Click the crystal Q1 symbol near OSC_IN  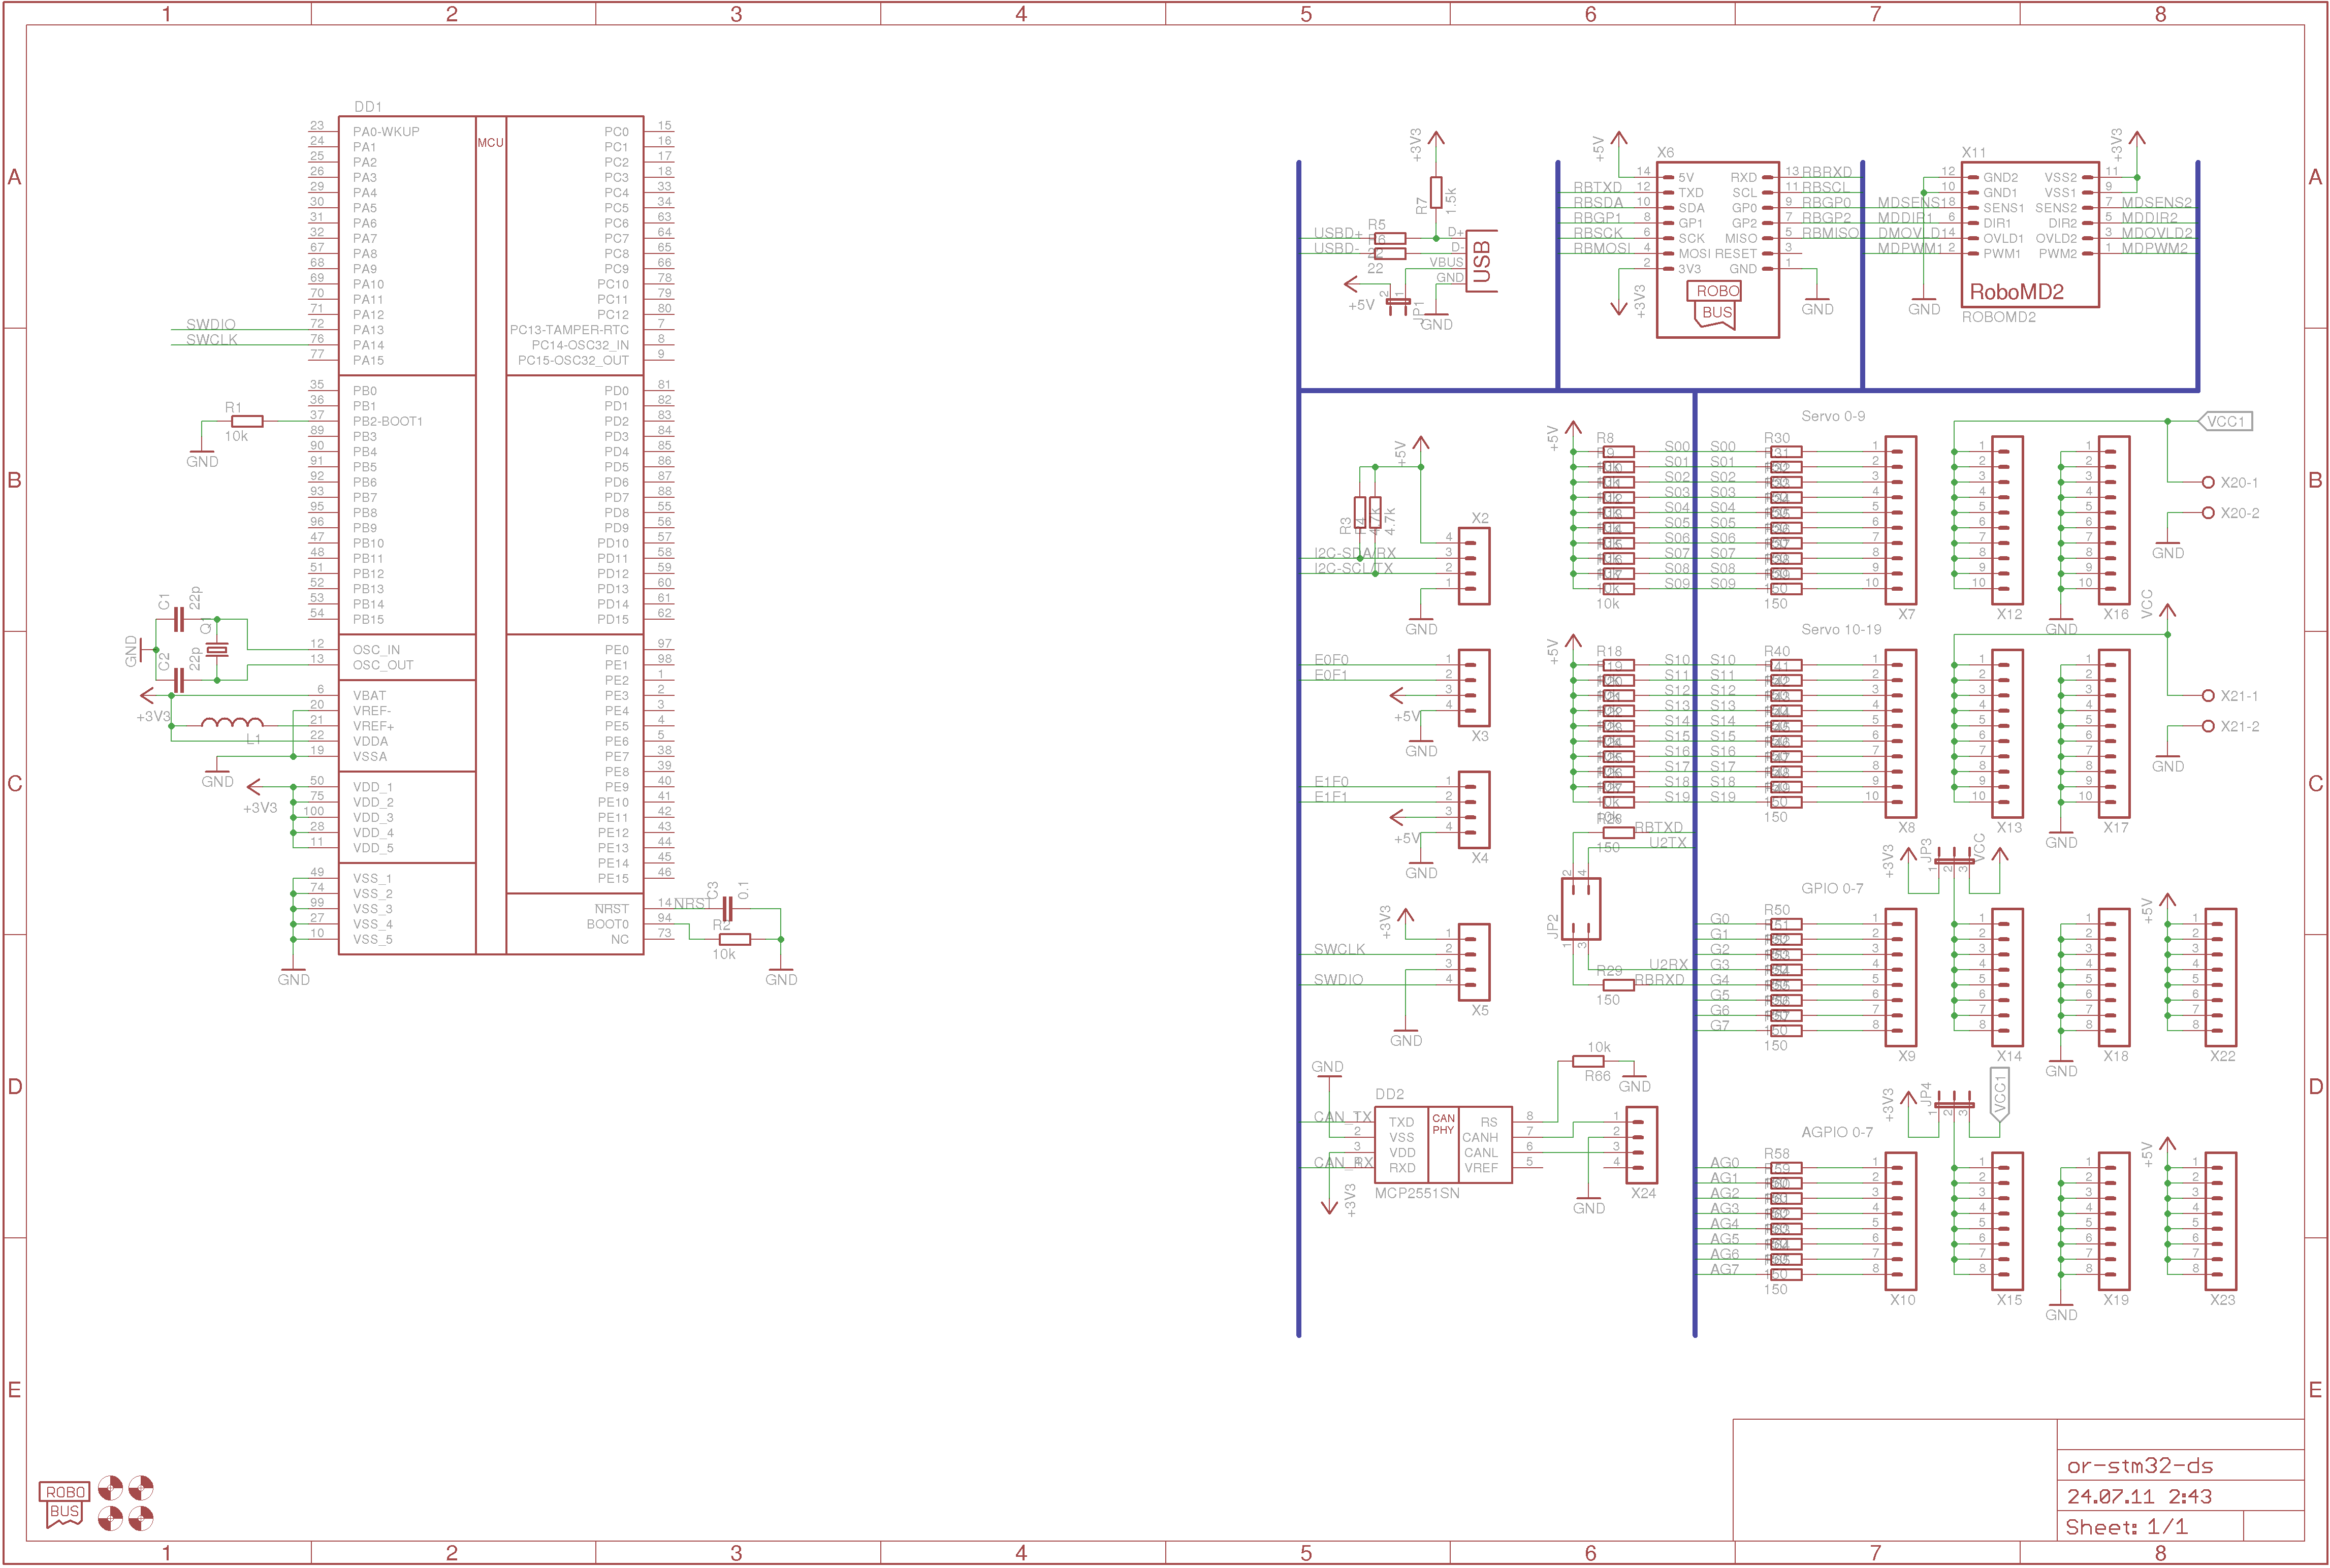point(217,650)
